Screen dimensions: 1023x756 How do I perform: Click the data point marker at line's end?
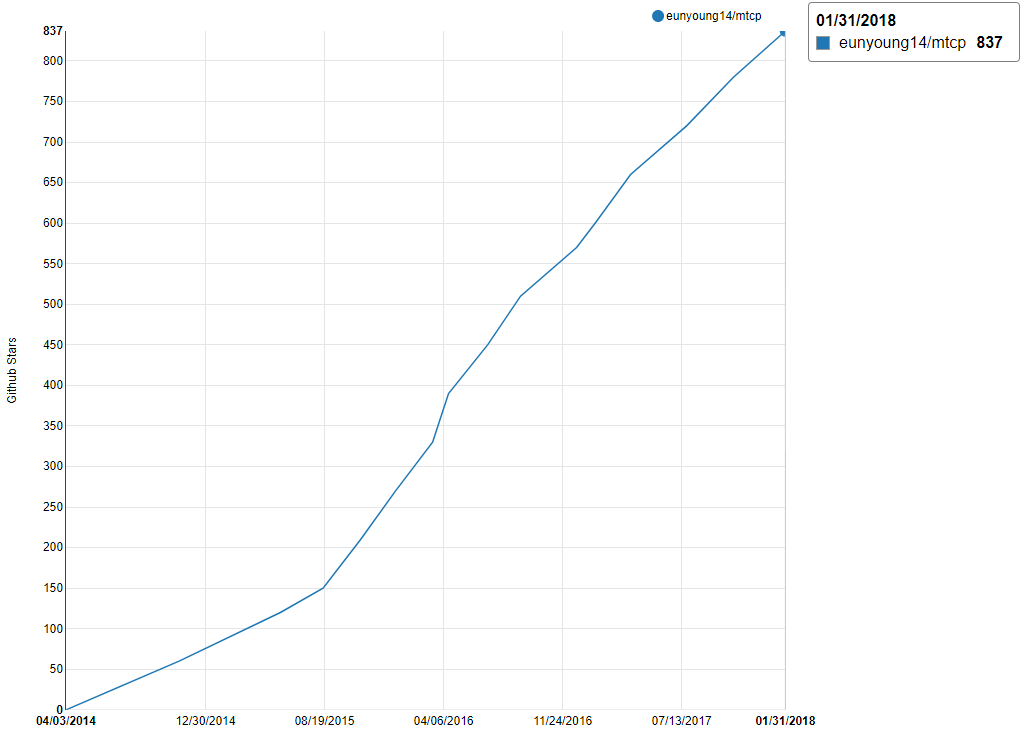(x=783, y=33)
